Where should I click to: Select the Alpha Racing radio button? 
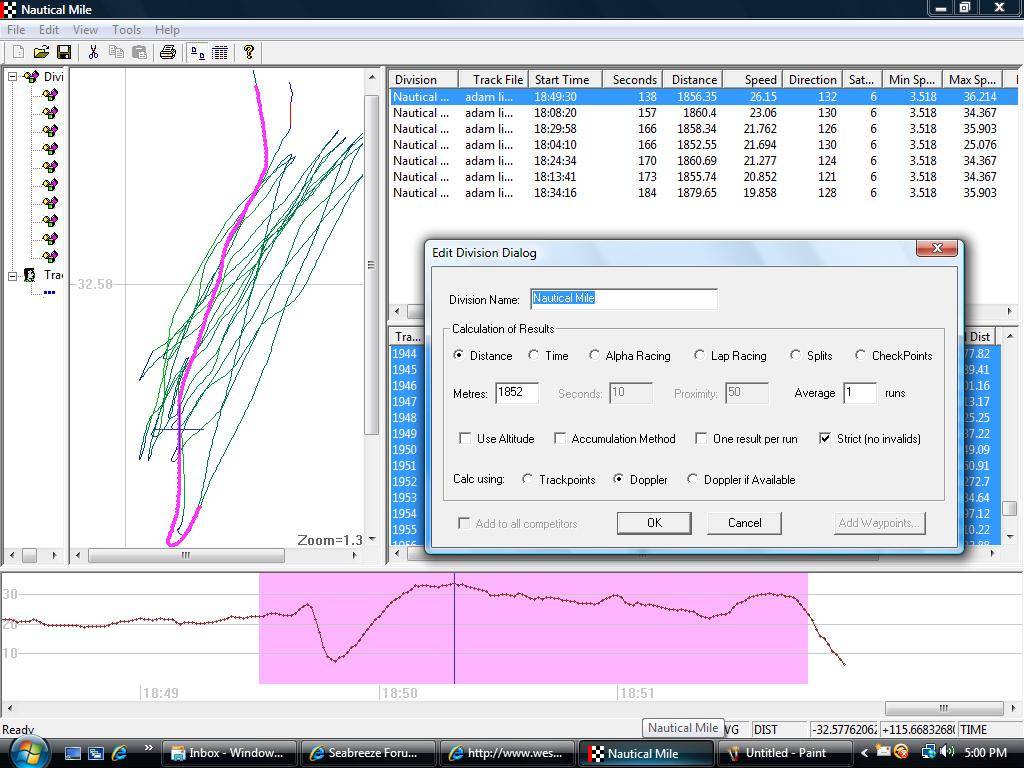coord(595,355)
